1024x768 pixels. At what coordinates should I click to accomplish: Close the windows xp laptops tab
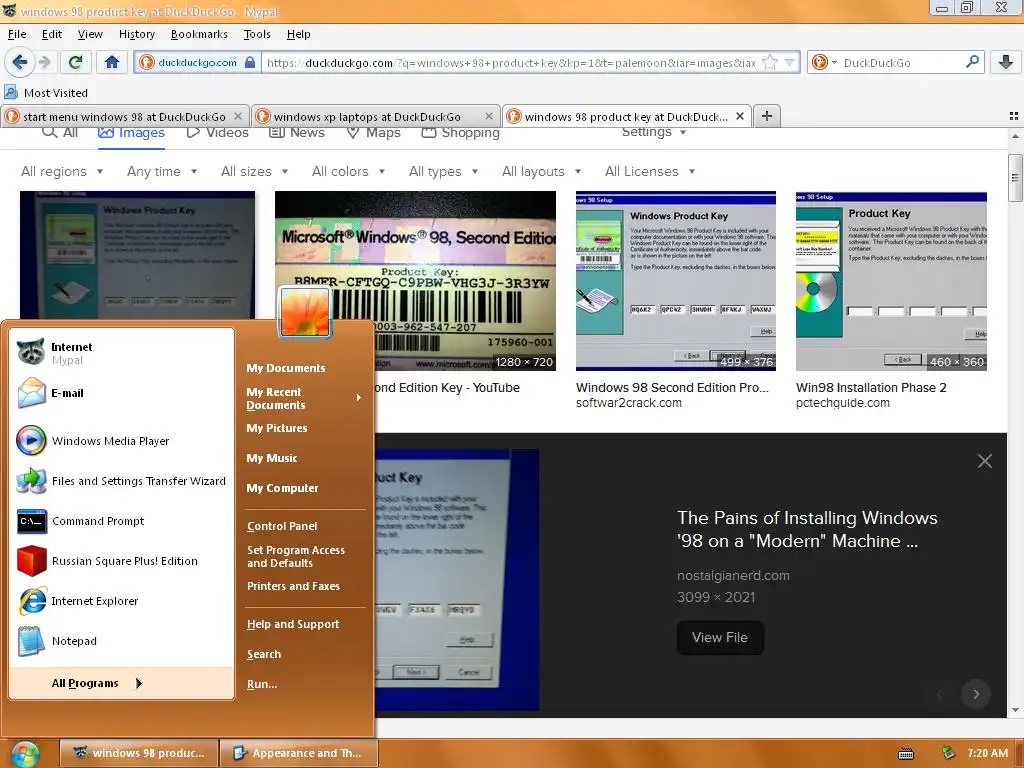coord(488,116)
